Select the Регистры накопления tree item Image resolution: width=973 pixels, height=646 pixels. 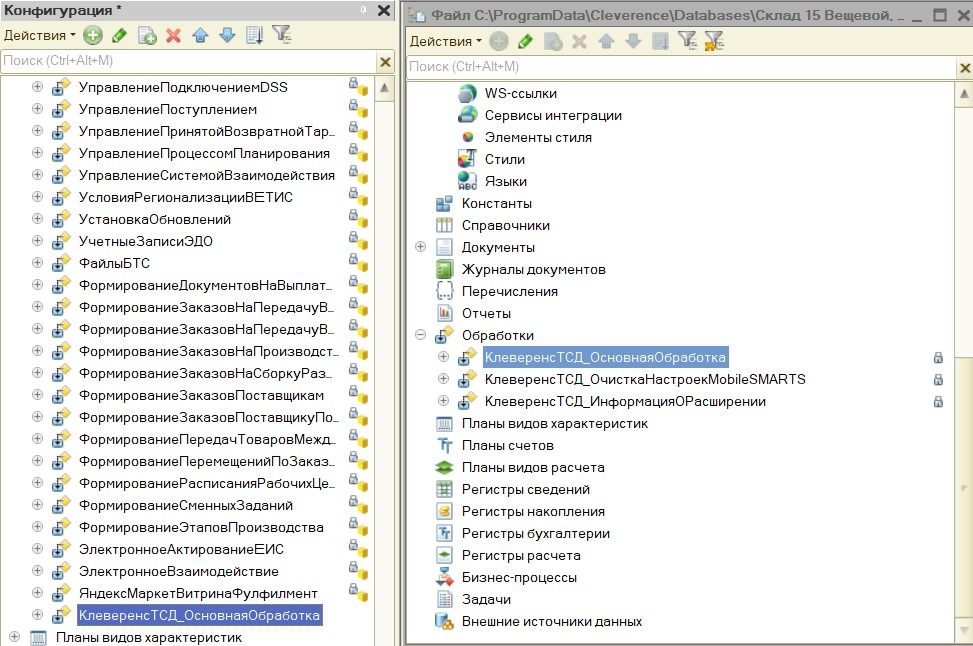(x=533, y=511)
